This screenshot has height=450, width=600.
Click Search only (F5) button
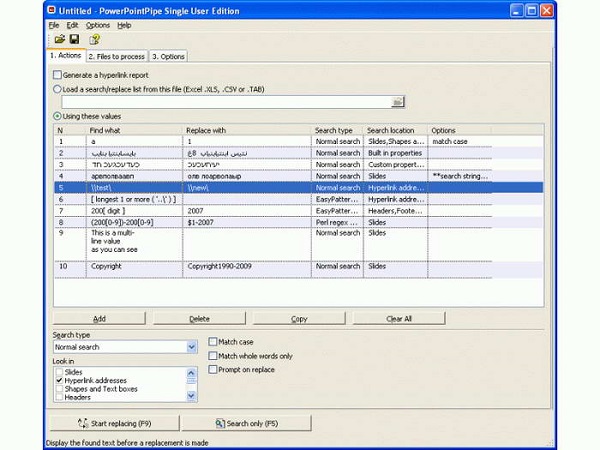246,423
